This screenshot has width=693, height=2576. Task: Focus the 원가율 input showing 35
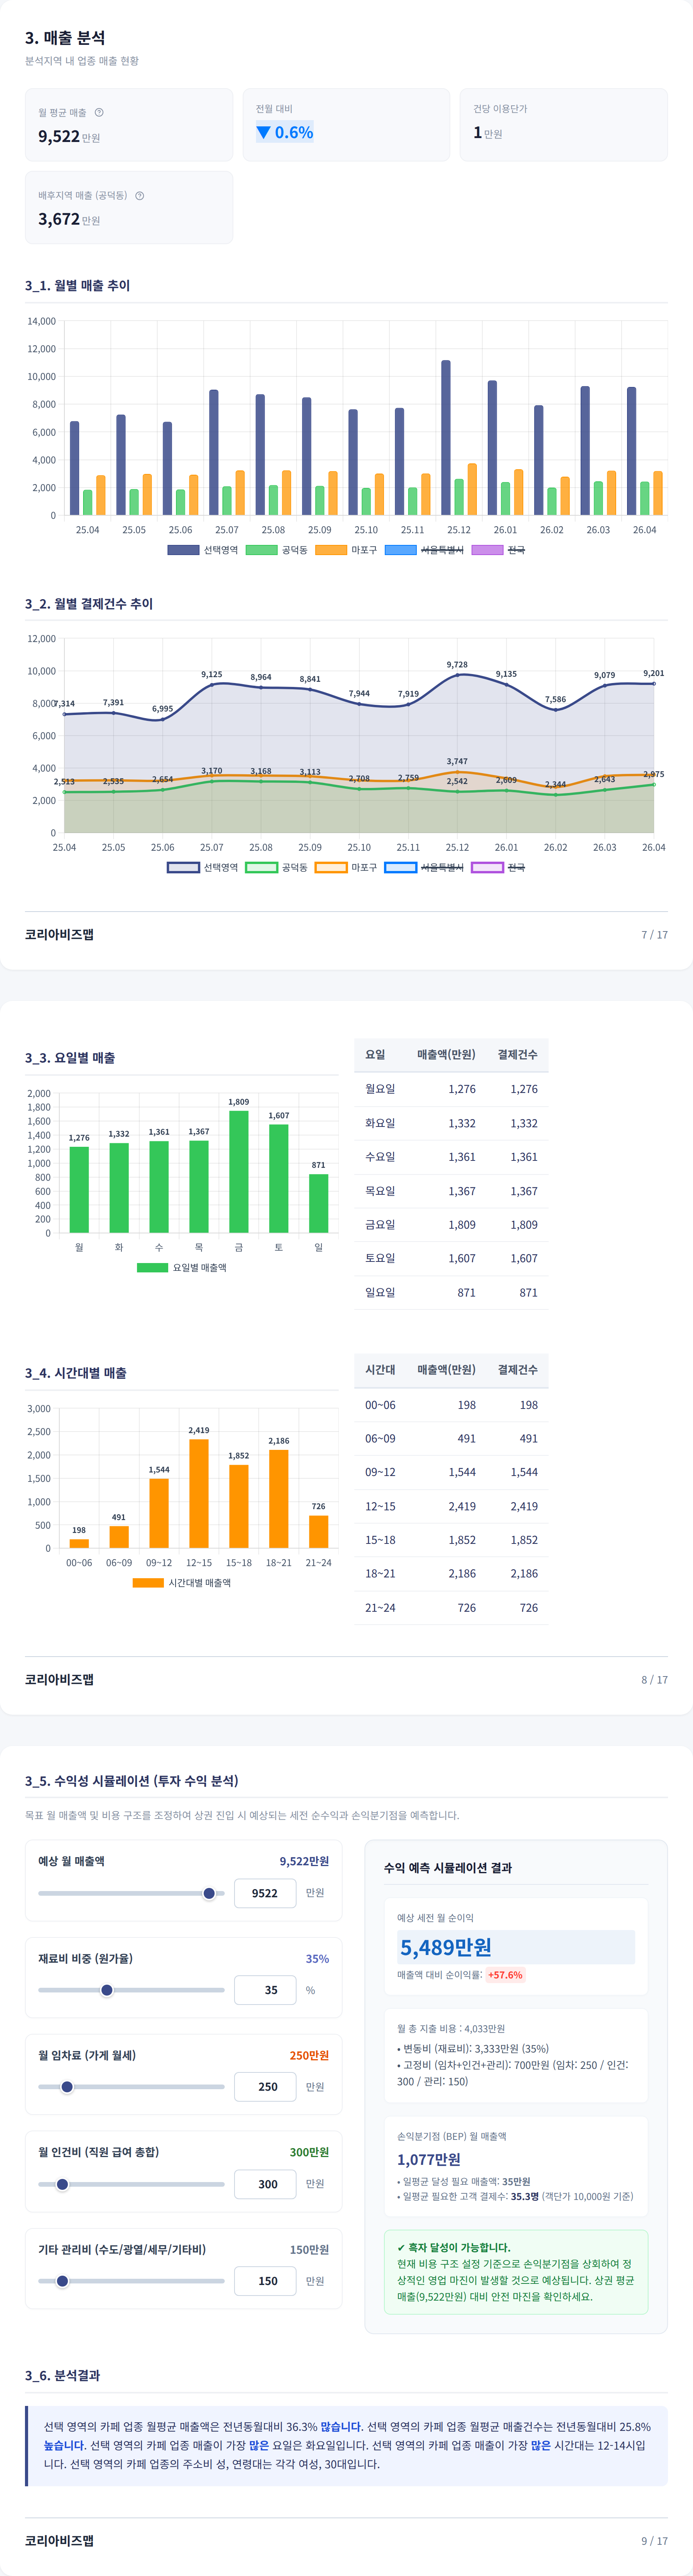click(x=265, y=1990)
